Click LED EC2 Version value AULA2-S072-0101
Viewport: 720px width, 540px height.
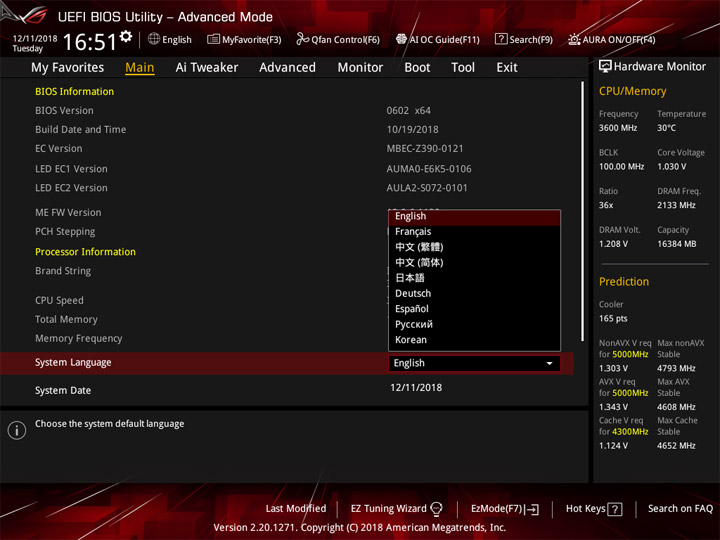pyautogui.click(x=427, y=188)
